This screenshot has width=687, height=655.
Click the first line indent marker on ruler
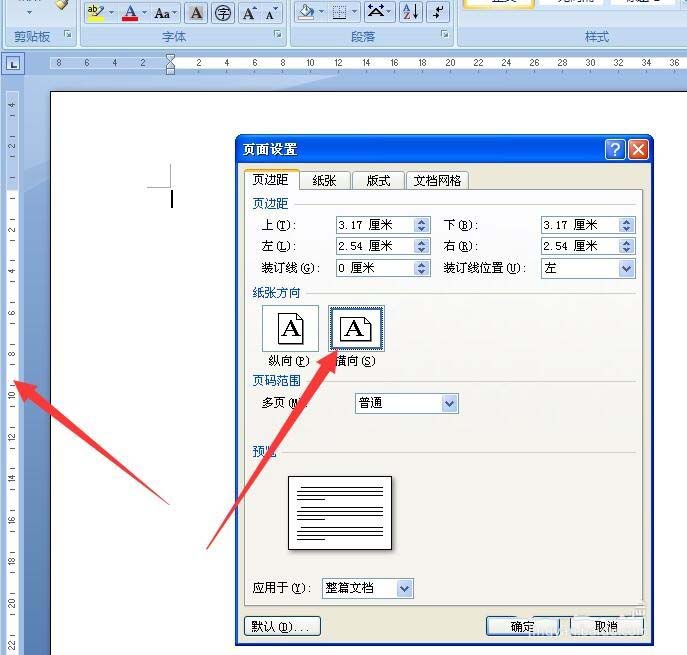coord(170,59)
